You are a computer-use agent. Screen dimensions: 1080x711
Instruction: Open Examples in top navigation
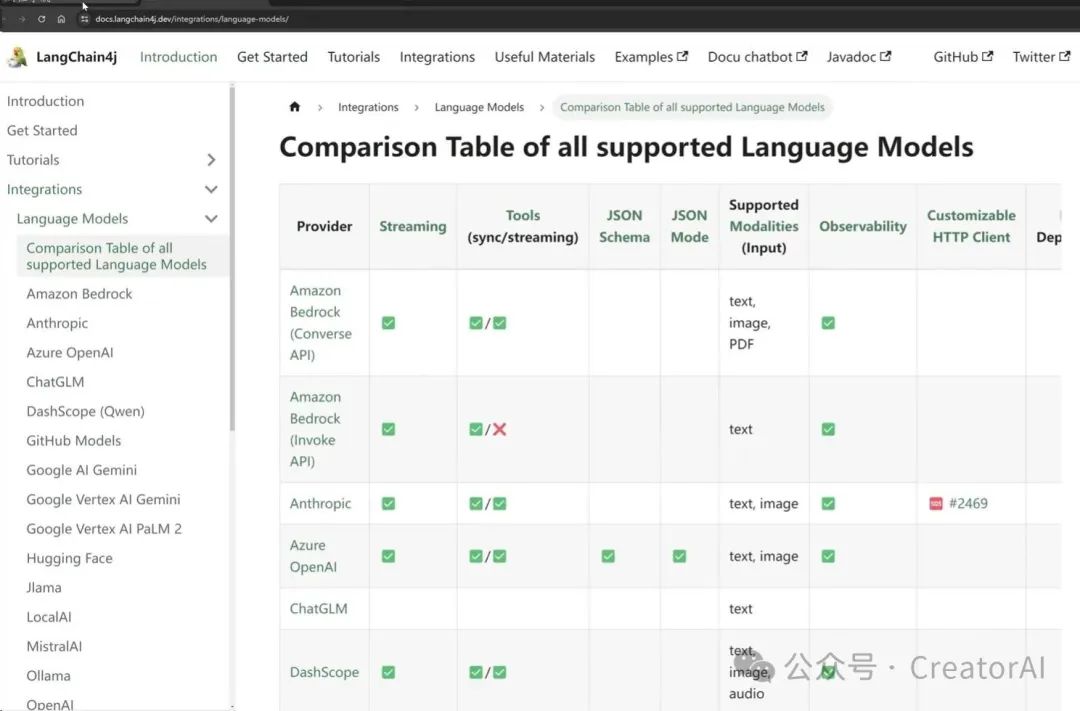[651, 57]
